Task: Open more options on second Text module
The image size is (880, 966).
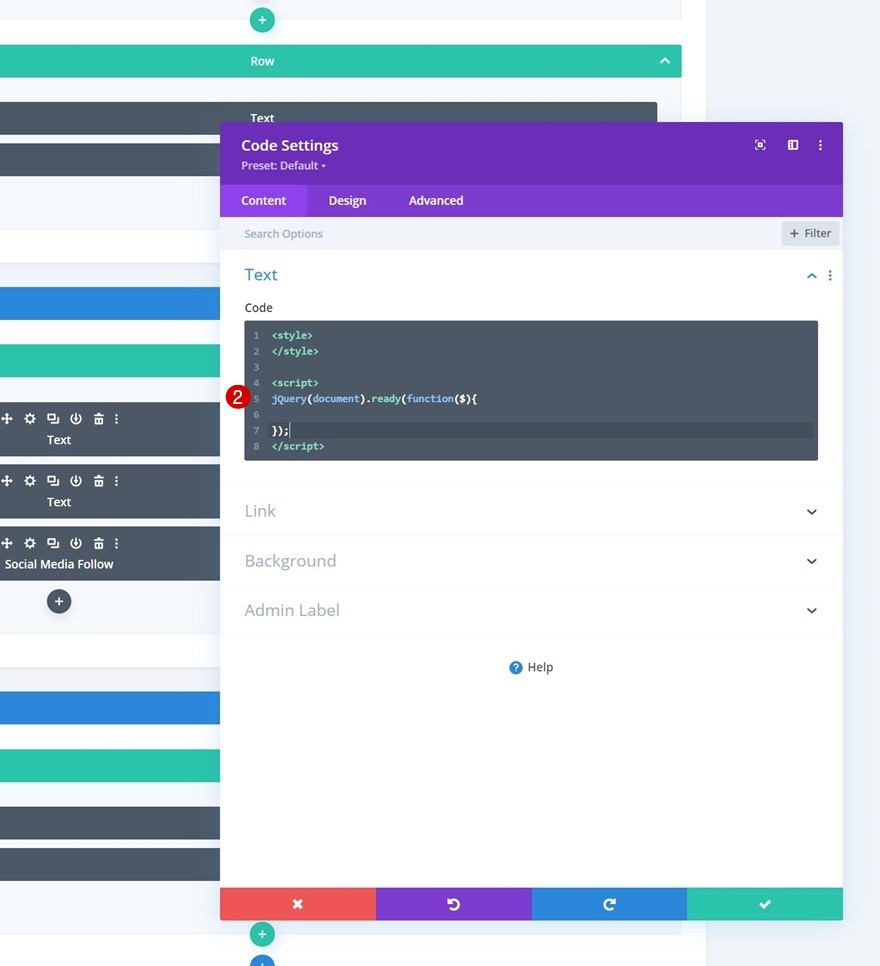Action: [x=116, y=481]
